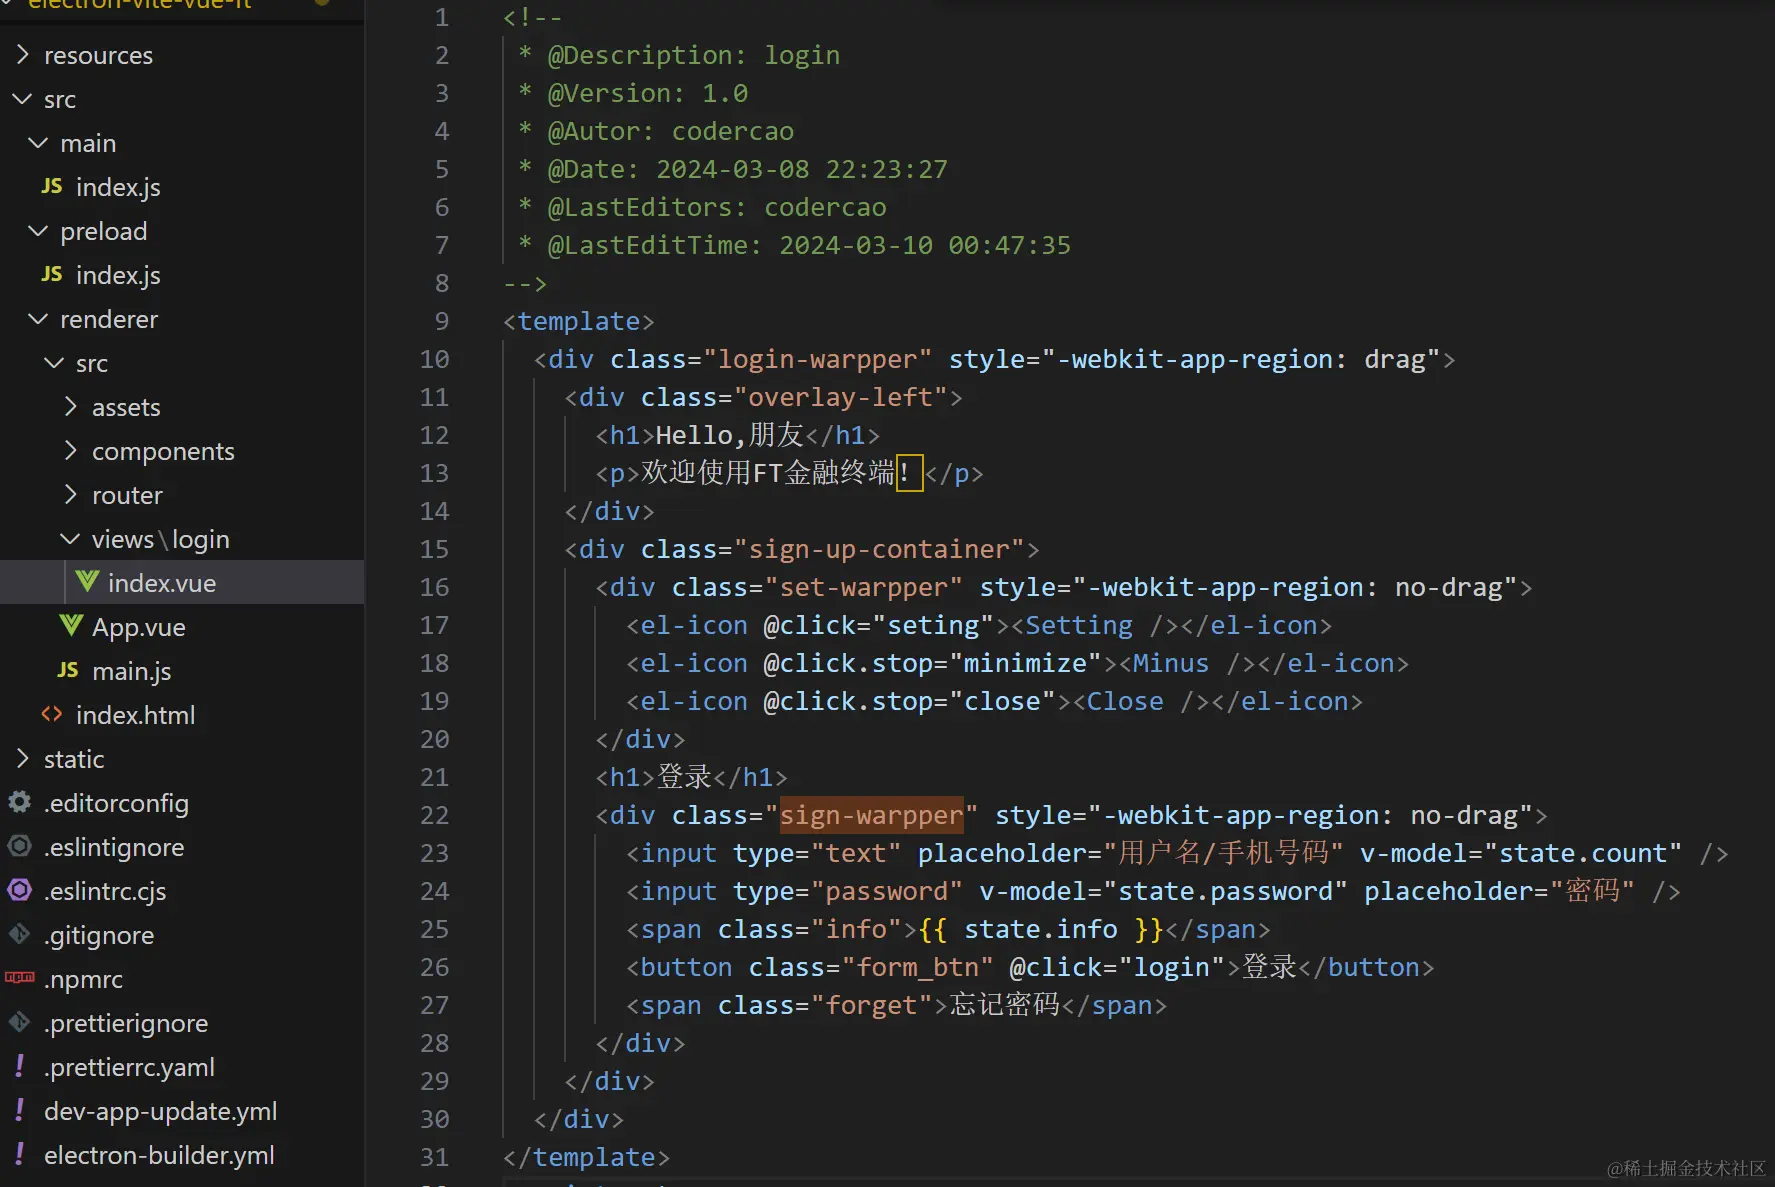1775x1187 pixels.
Task: Open .eslintignore file
Action: (114, 847)
